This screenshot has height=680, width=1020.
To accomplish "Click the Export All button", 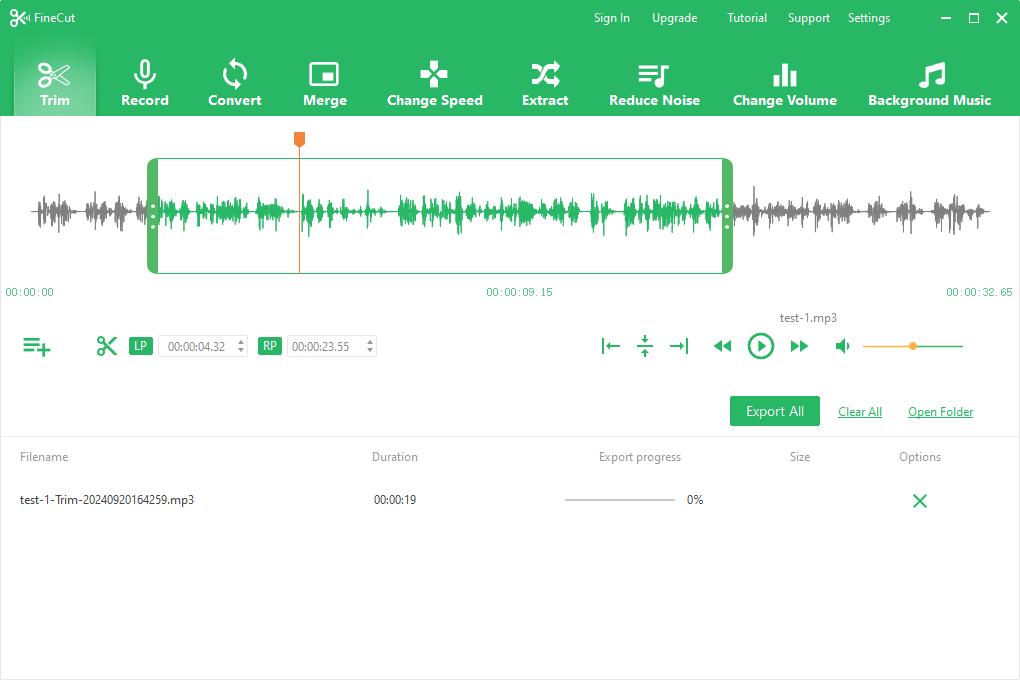I will pyautogui.click(x=775, y=411).
